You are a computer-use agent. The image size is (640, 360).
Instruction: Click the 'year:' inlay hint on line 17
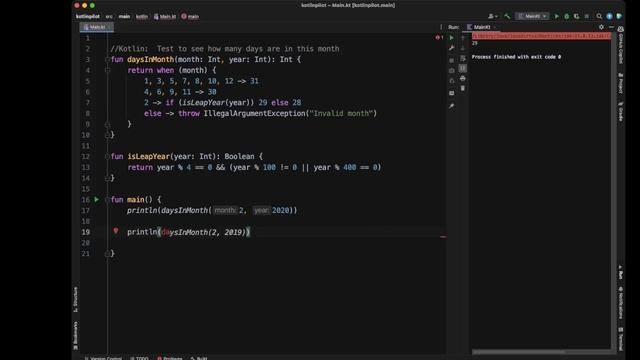pos(261,210)
